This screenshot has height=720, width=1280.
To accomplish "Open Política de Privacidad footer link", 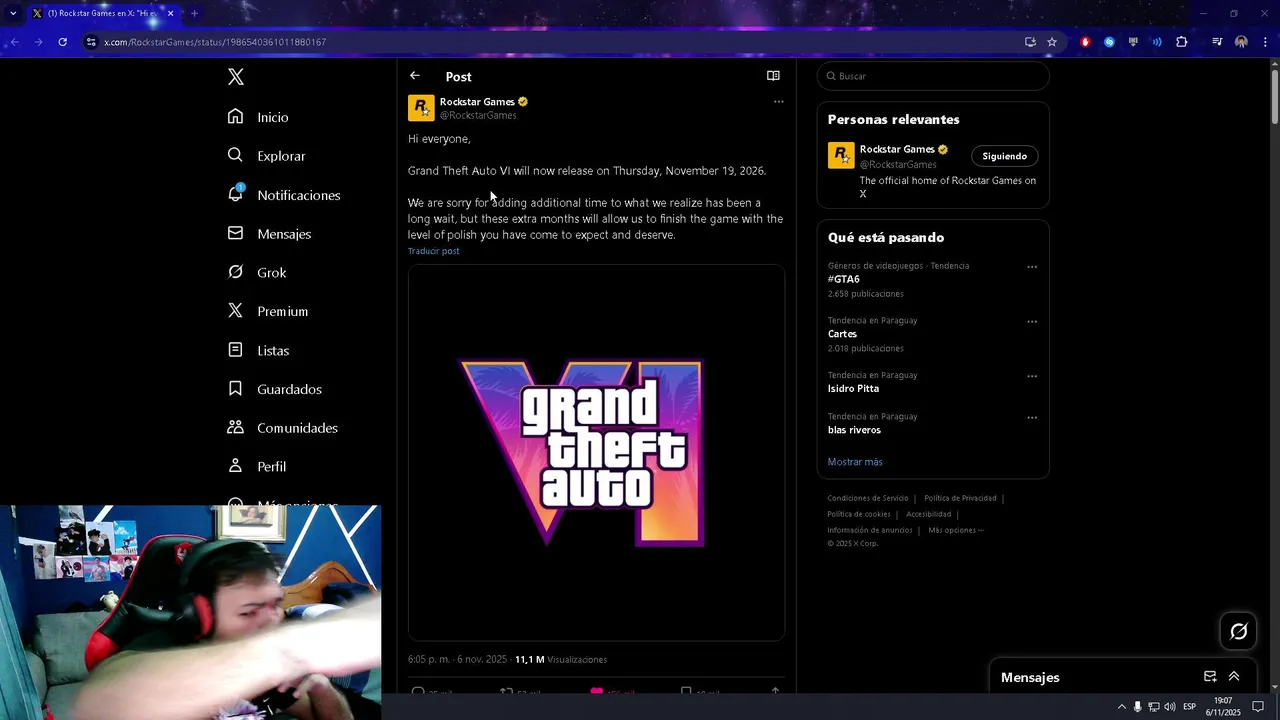I will (x=960, y=498).
